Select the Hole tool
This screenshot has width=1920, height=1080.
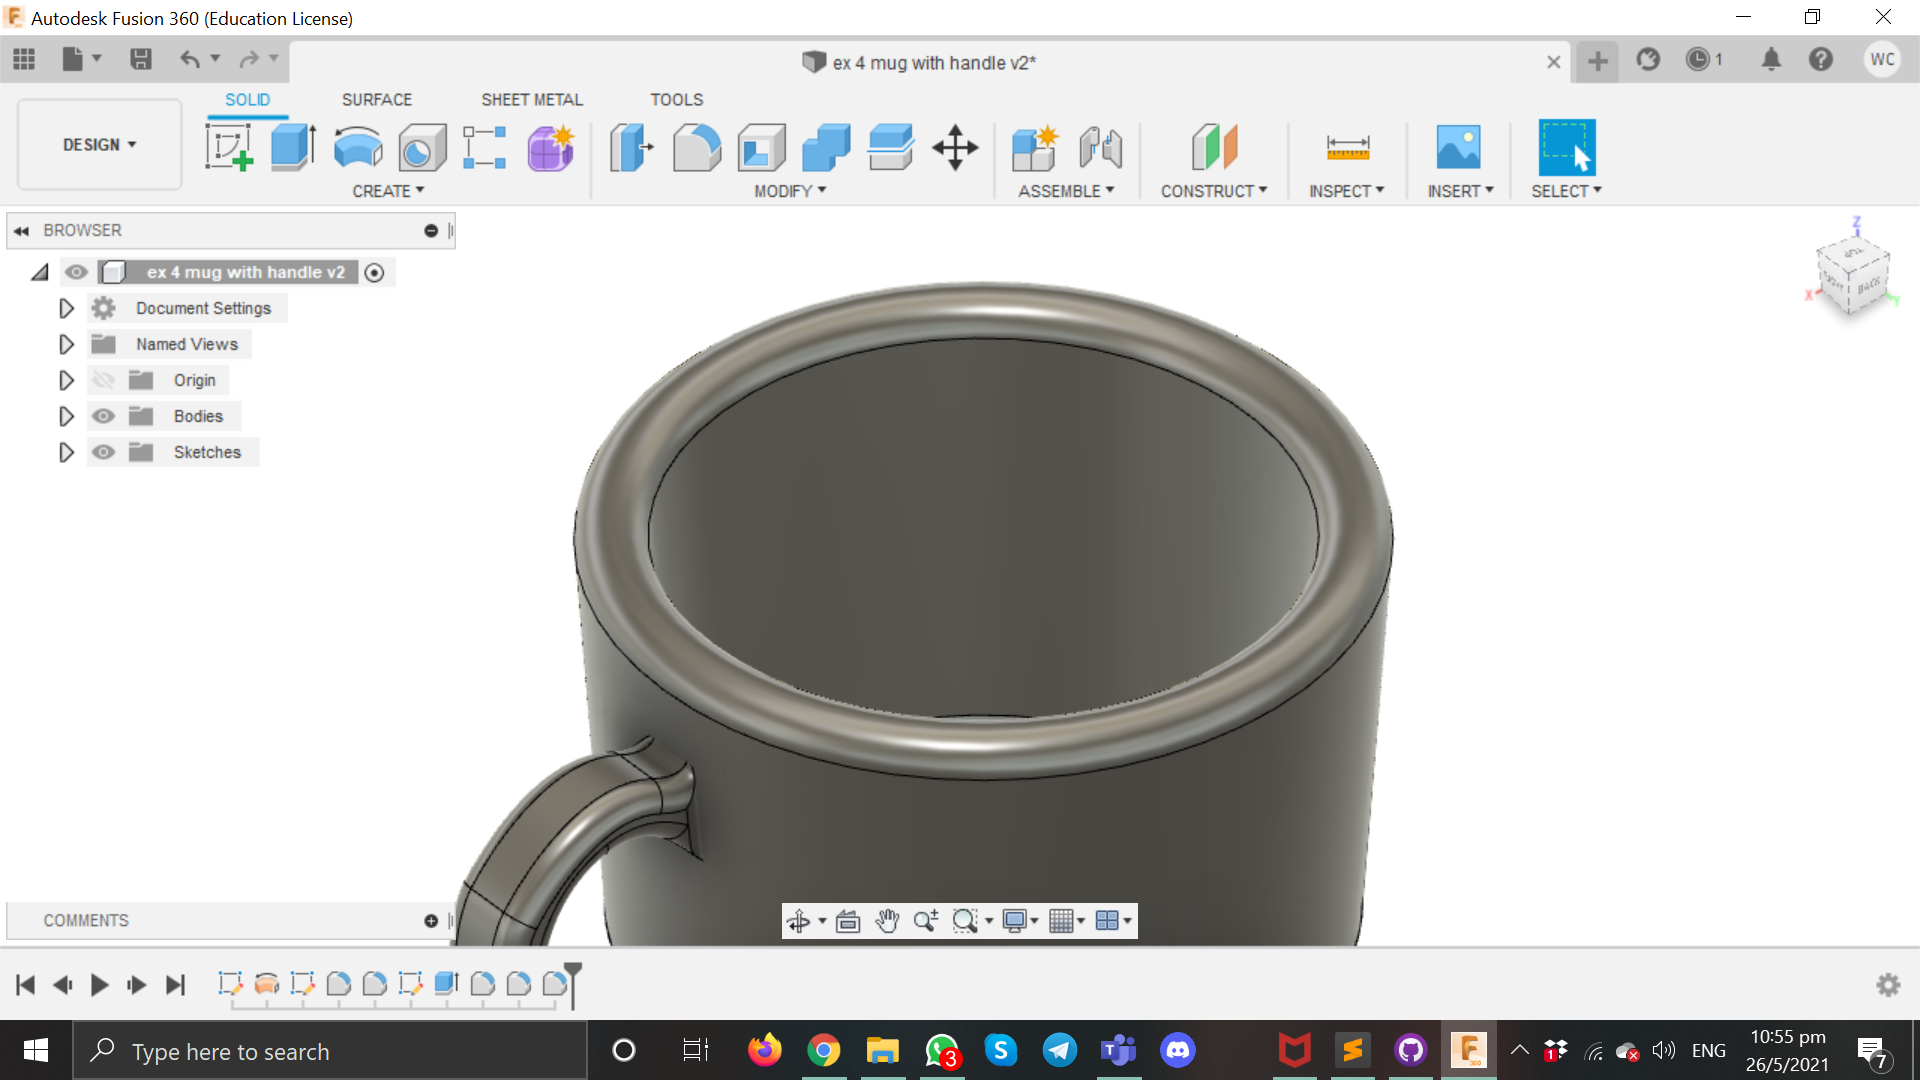[x=422, y=148]
